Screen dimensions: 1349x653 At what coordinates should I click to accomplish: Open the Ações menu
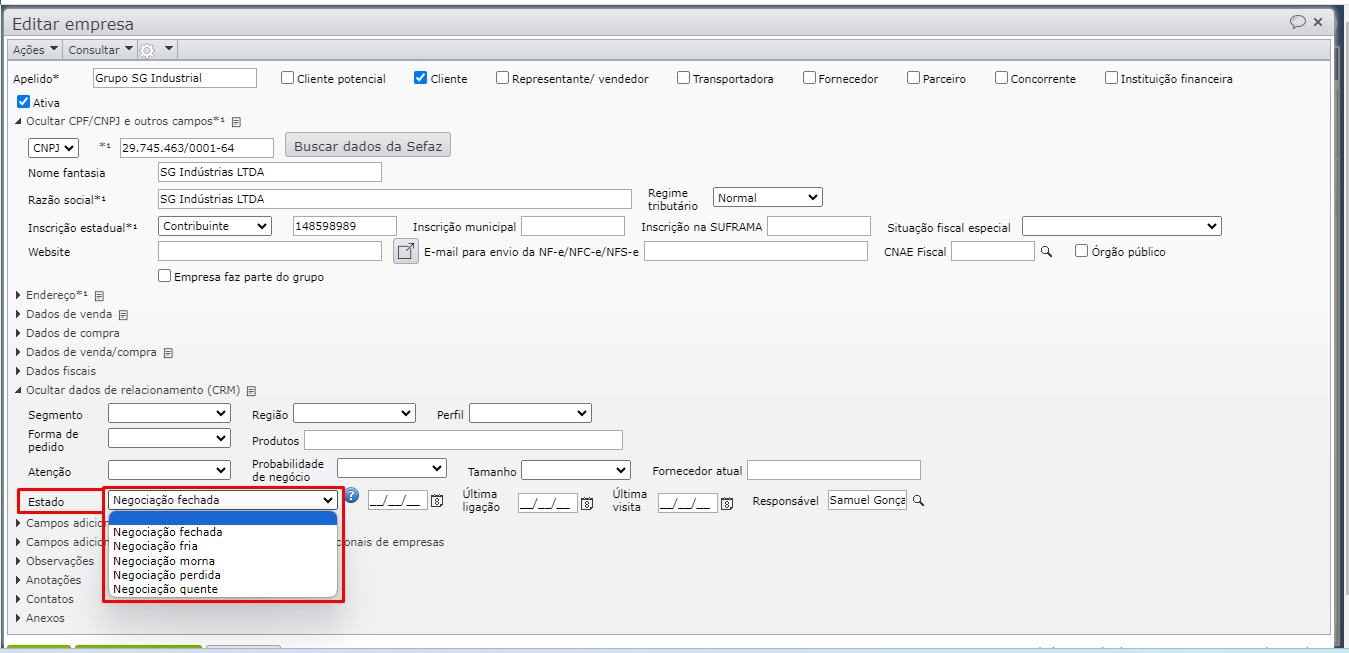pos(35,50)
